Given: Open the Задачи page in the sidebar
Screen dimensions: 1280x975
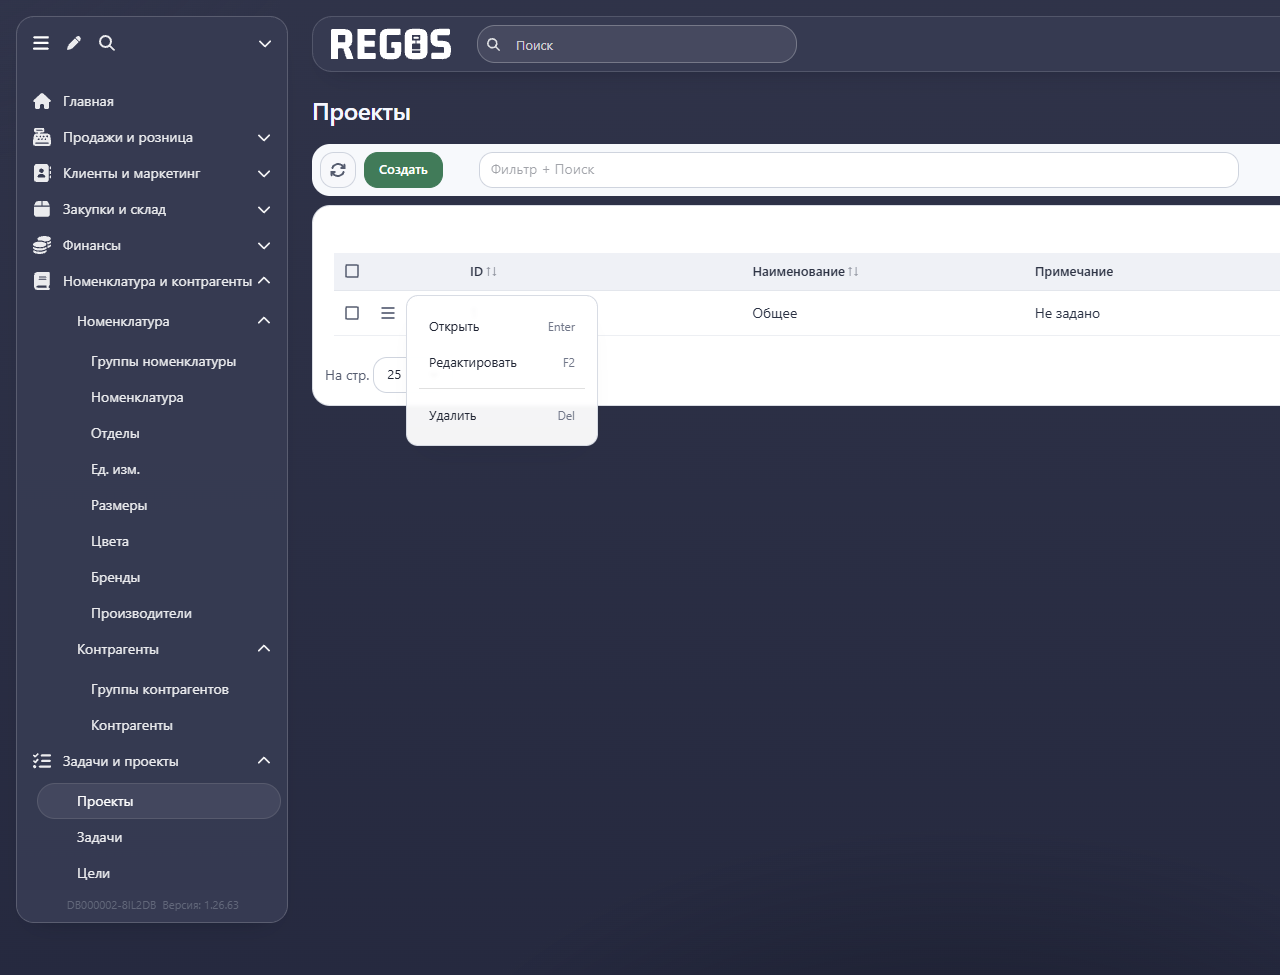Looking at the screenshot, I should (99, 837).
